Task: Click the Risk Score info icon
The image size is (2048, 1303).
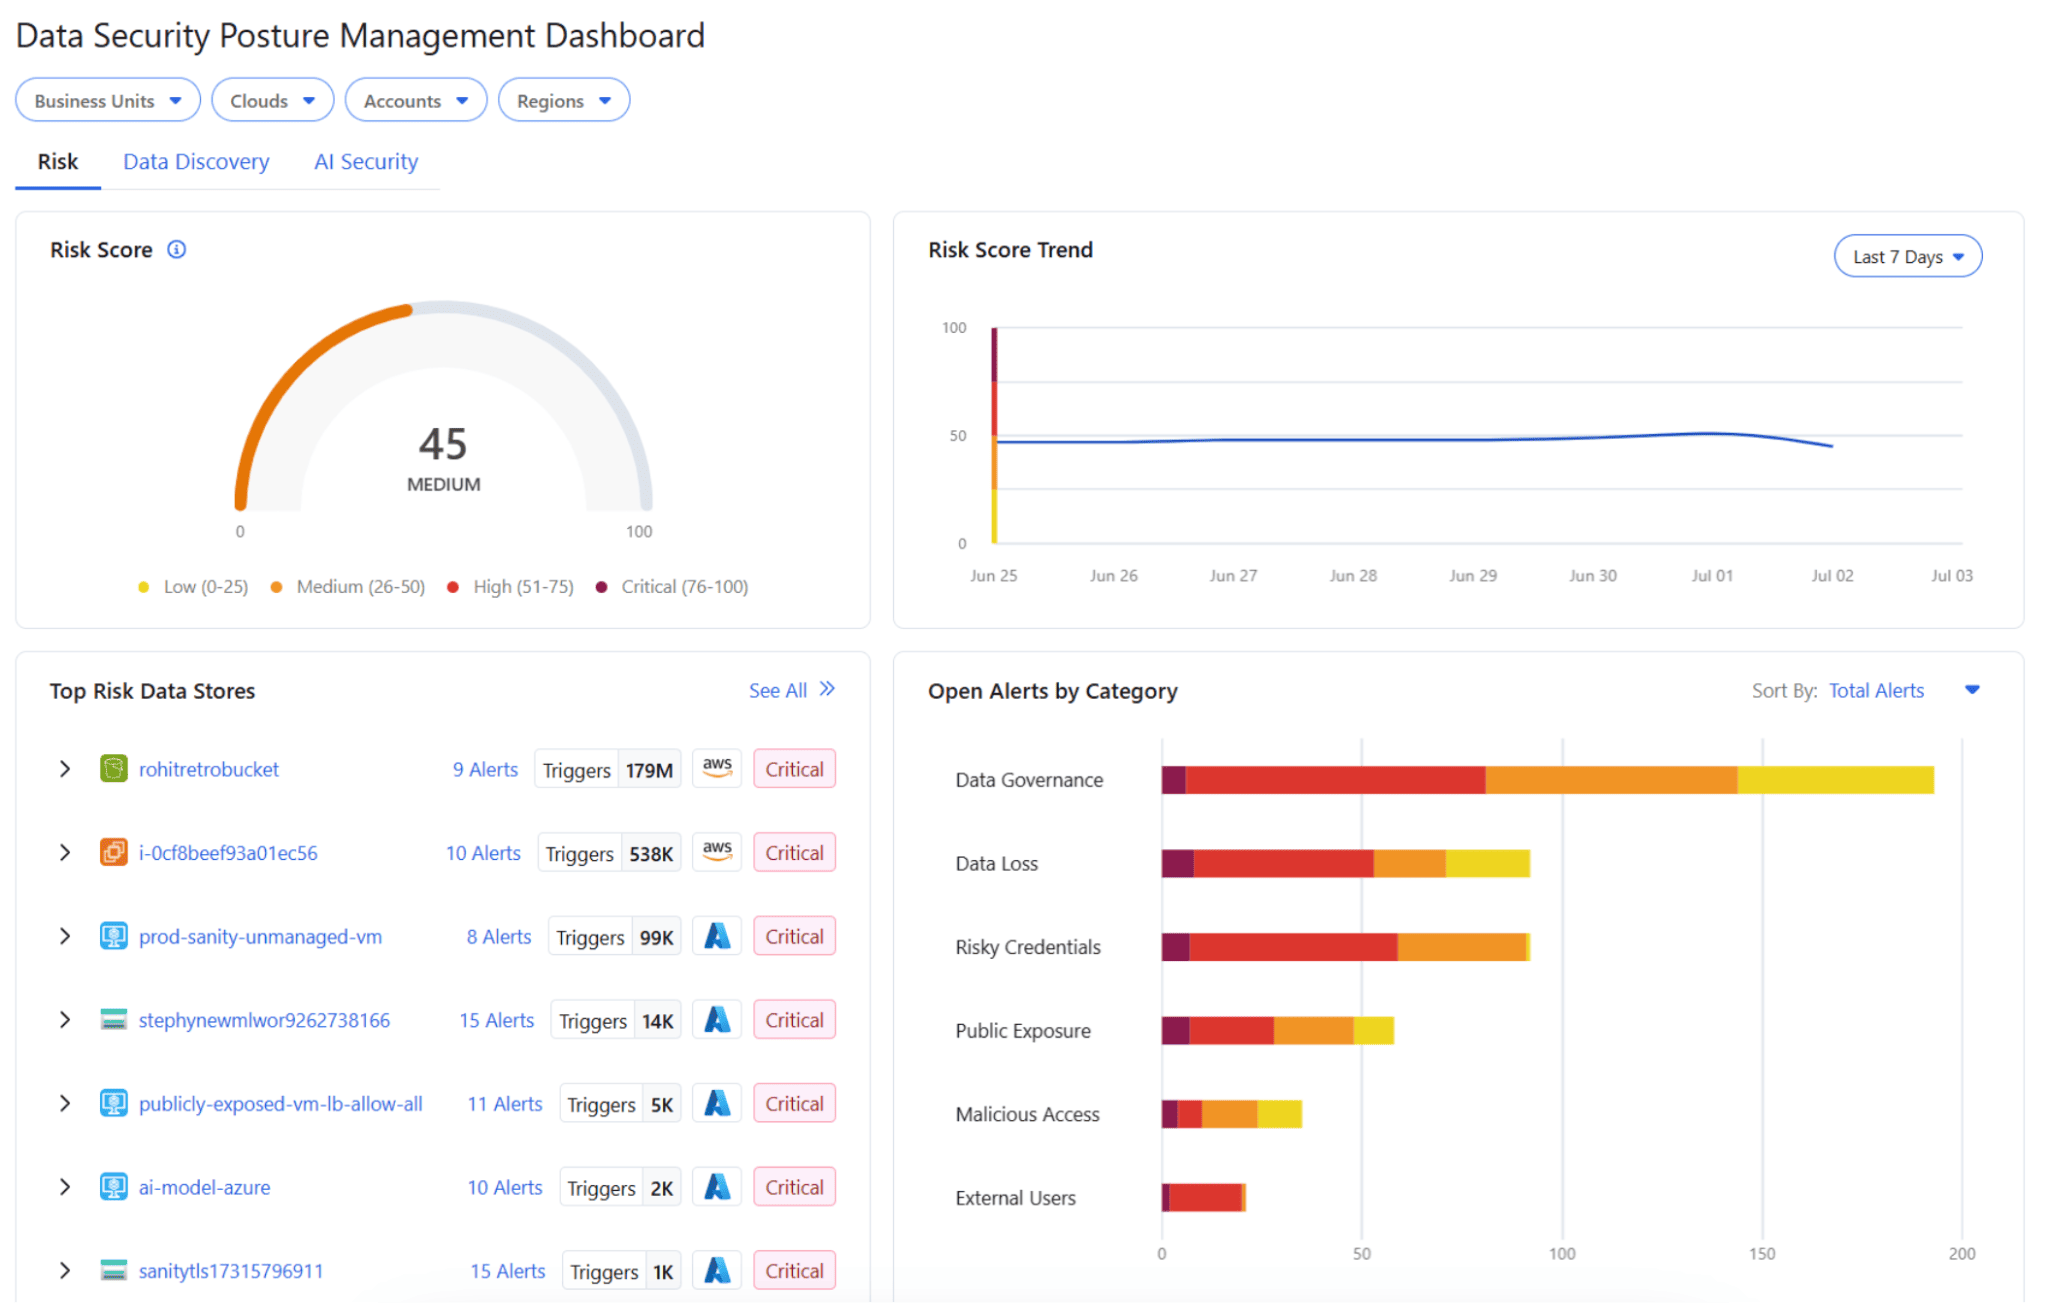Action: point(176,249)
